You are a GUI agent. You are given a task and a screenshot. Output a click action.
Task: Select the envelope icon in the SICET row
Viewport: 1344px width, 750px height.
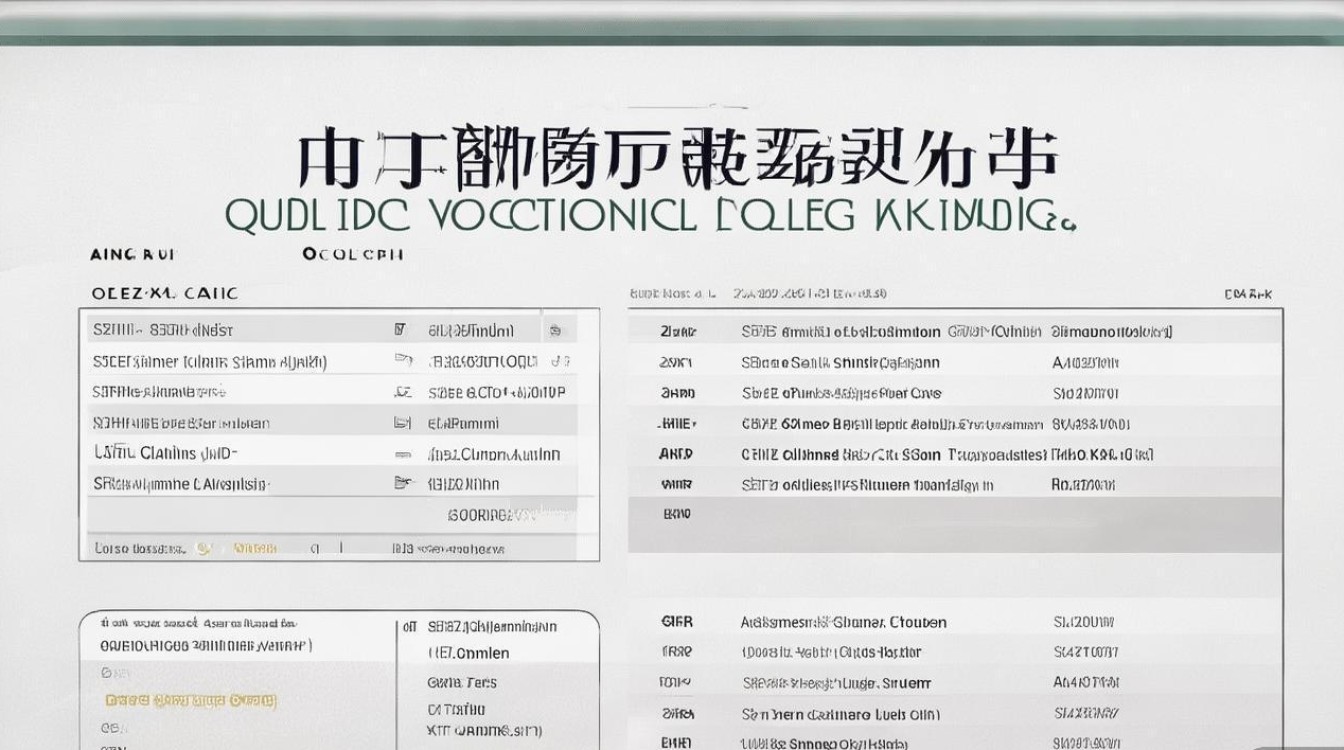pyautogui.click(x=403, y=362)
